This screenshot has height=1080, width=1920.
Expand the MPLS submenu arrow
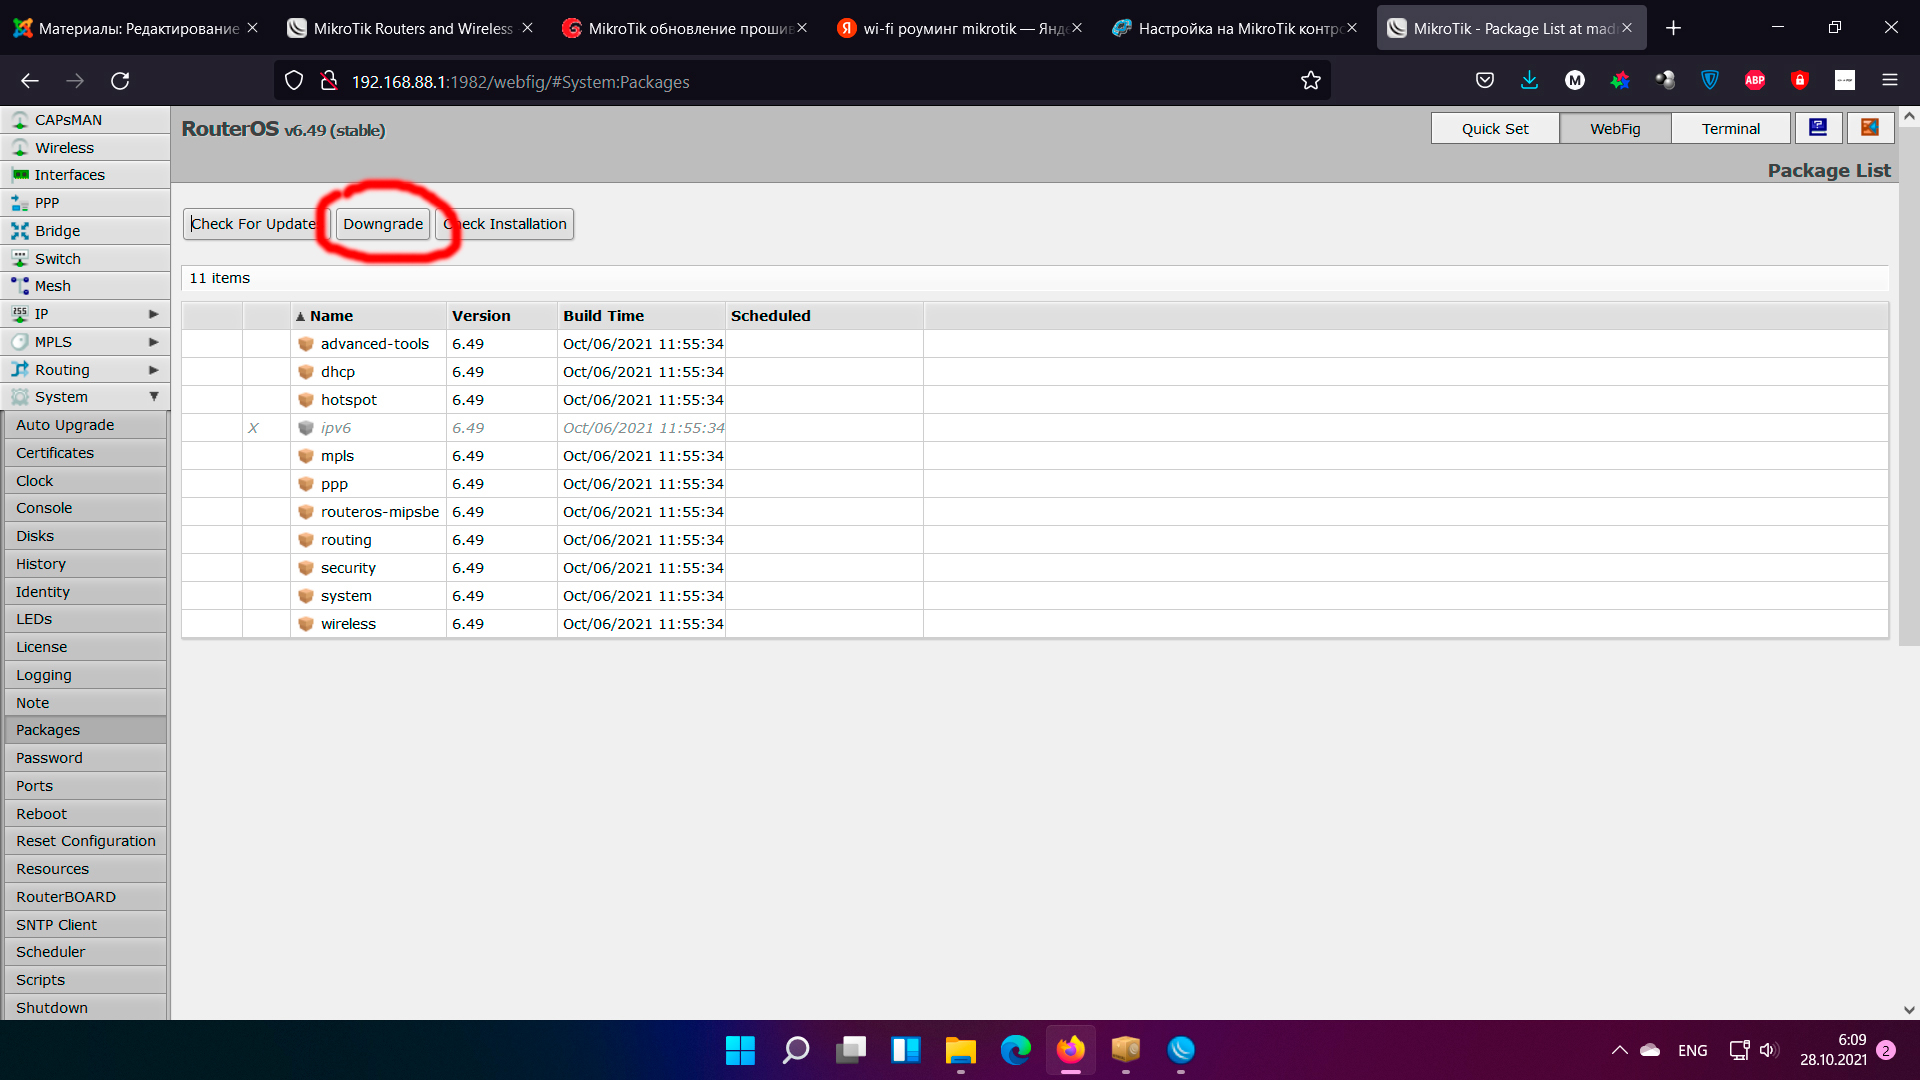coord(153,342)
